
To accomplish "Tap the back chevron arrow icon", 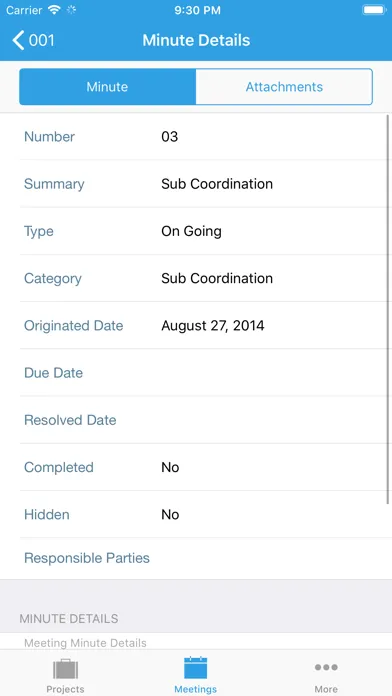I will pos(18,40).
